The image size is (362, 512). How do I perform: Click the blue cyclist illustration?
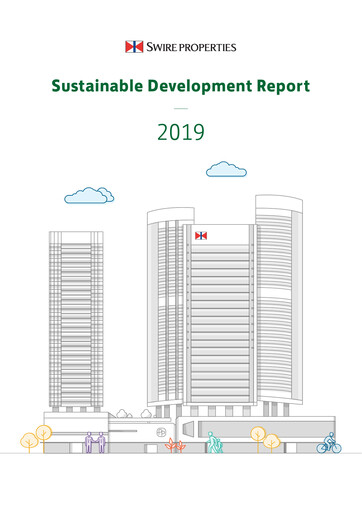[x=329, y=443]
